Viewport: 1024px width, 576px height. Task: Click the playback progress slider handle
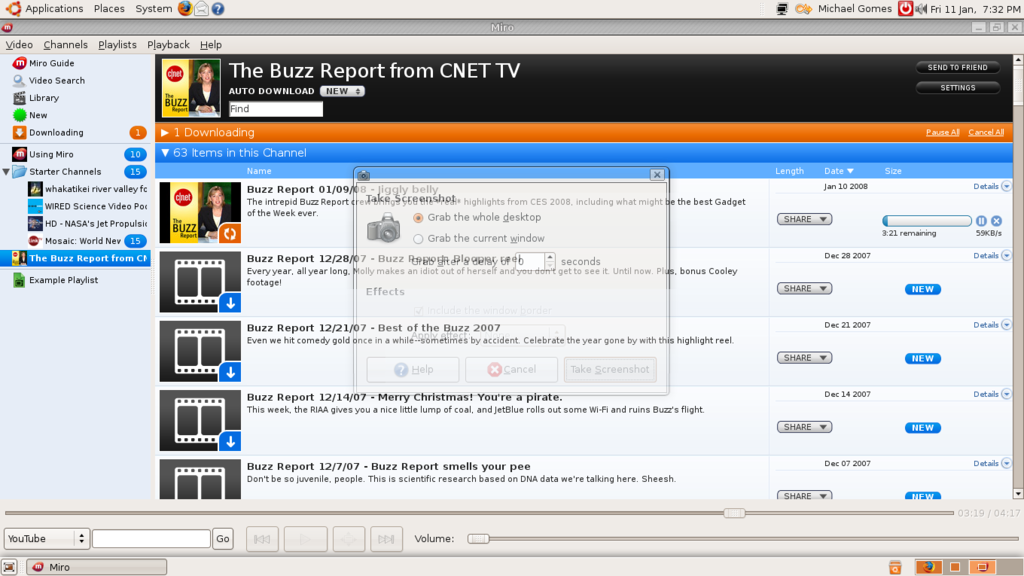pos(734,513)
